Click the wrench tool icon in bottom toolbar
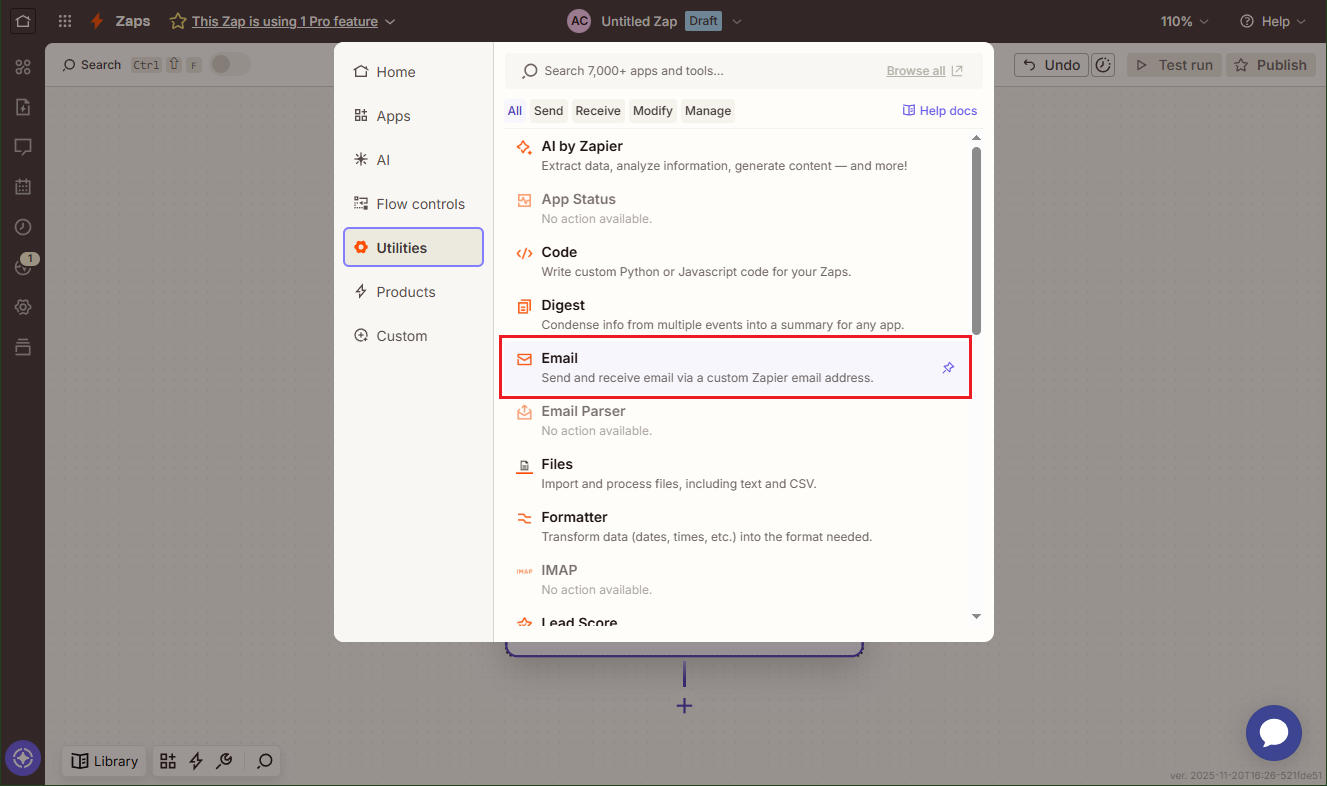 [224, 761]
